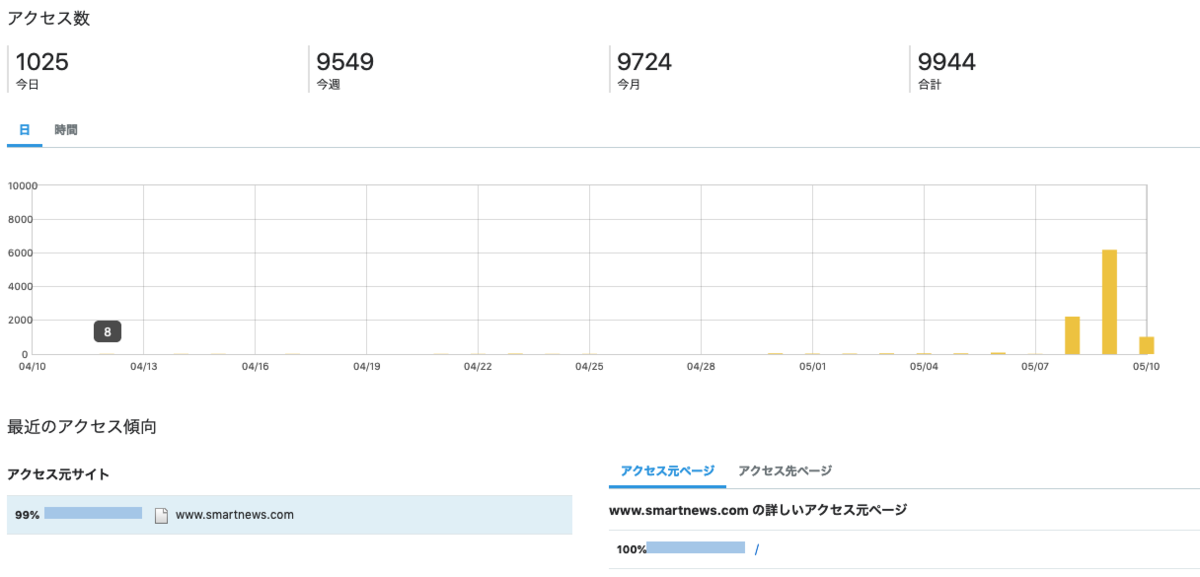Image resolution: width=1200 pixels, height=577 pixels.
Task: Click the 04/19 axis date label
Action: (367, 367)
